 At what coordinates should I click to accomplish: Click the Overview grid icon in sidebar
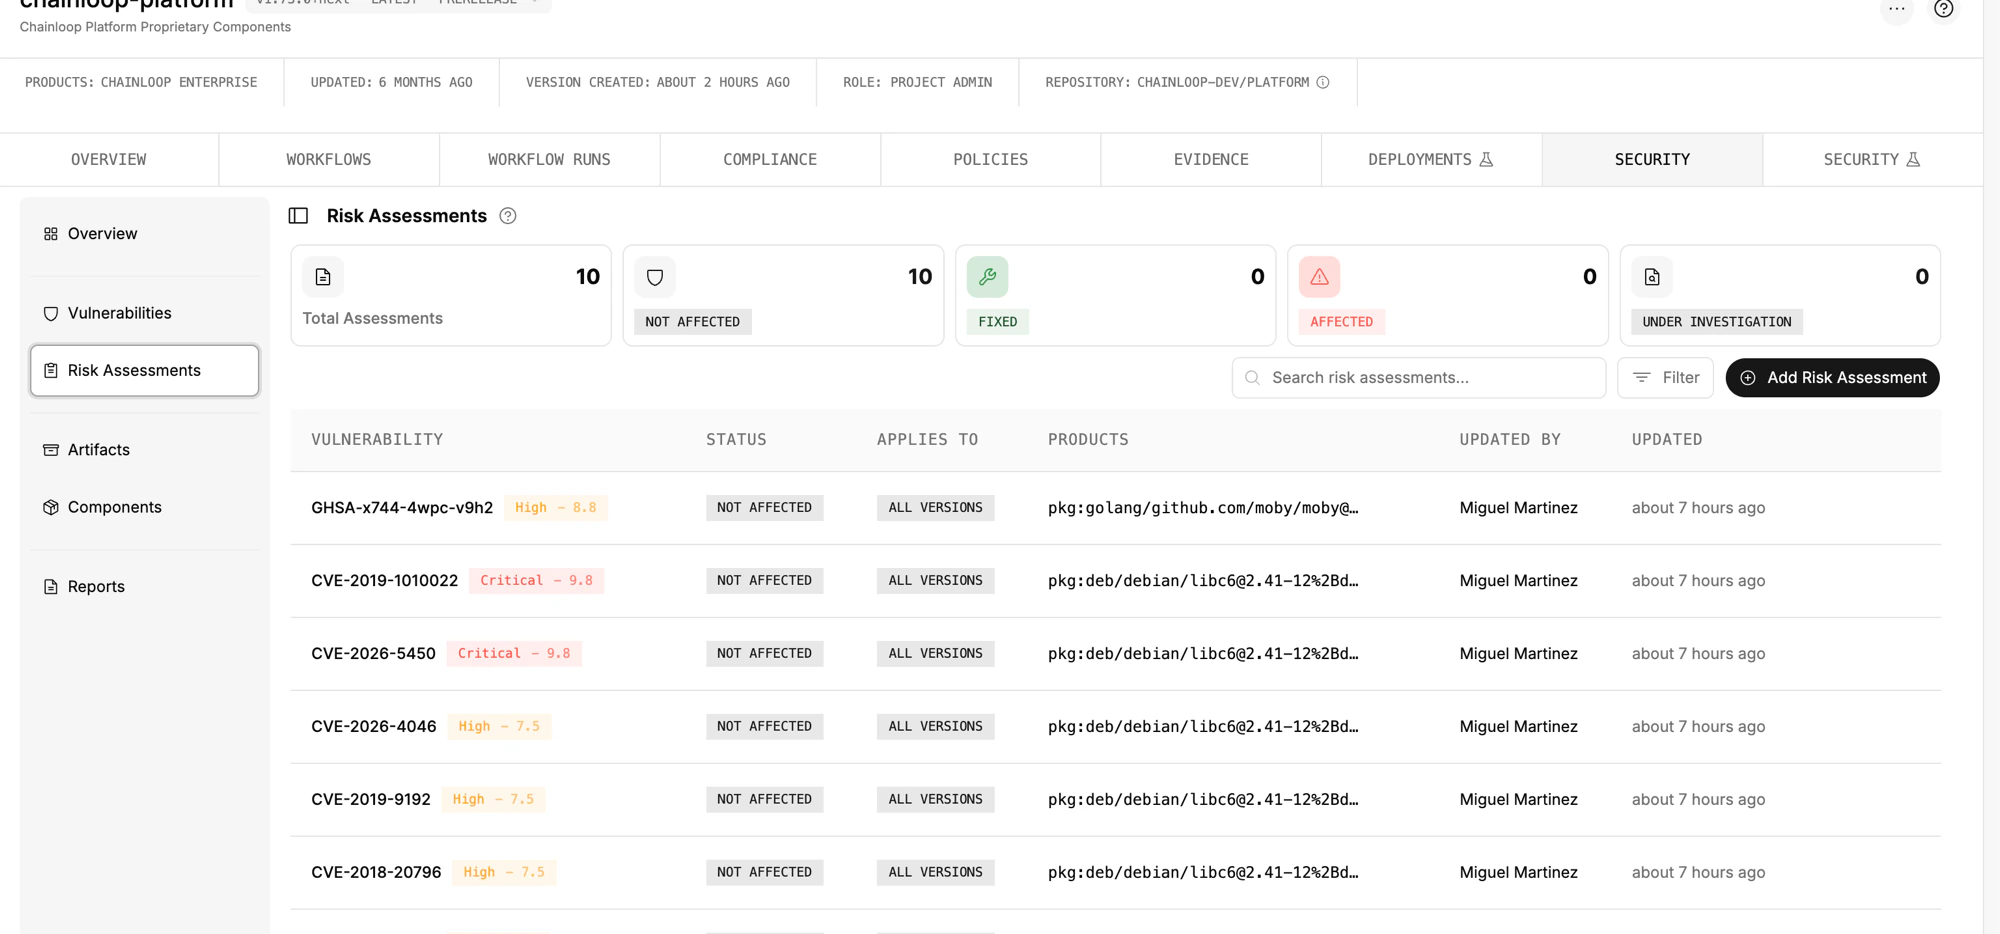pyautogui.click(x=51, y=234)
